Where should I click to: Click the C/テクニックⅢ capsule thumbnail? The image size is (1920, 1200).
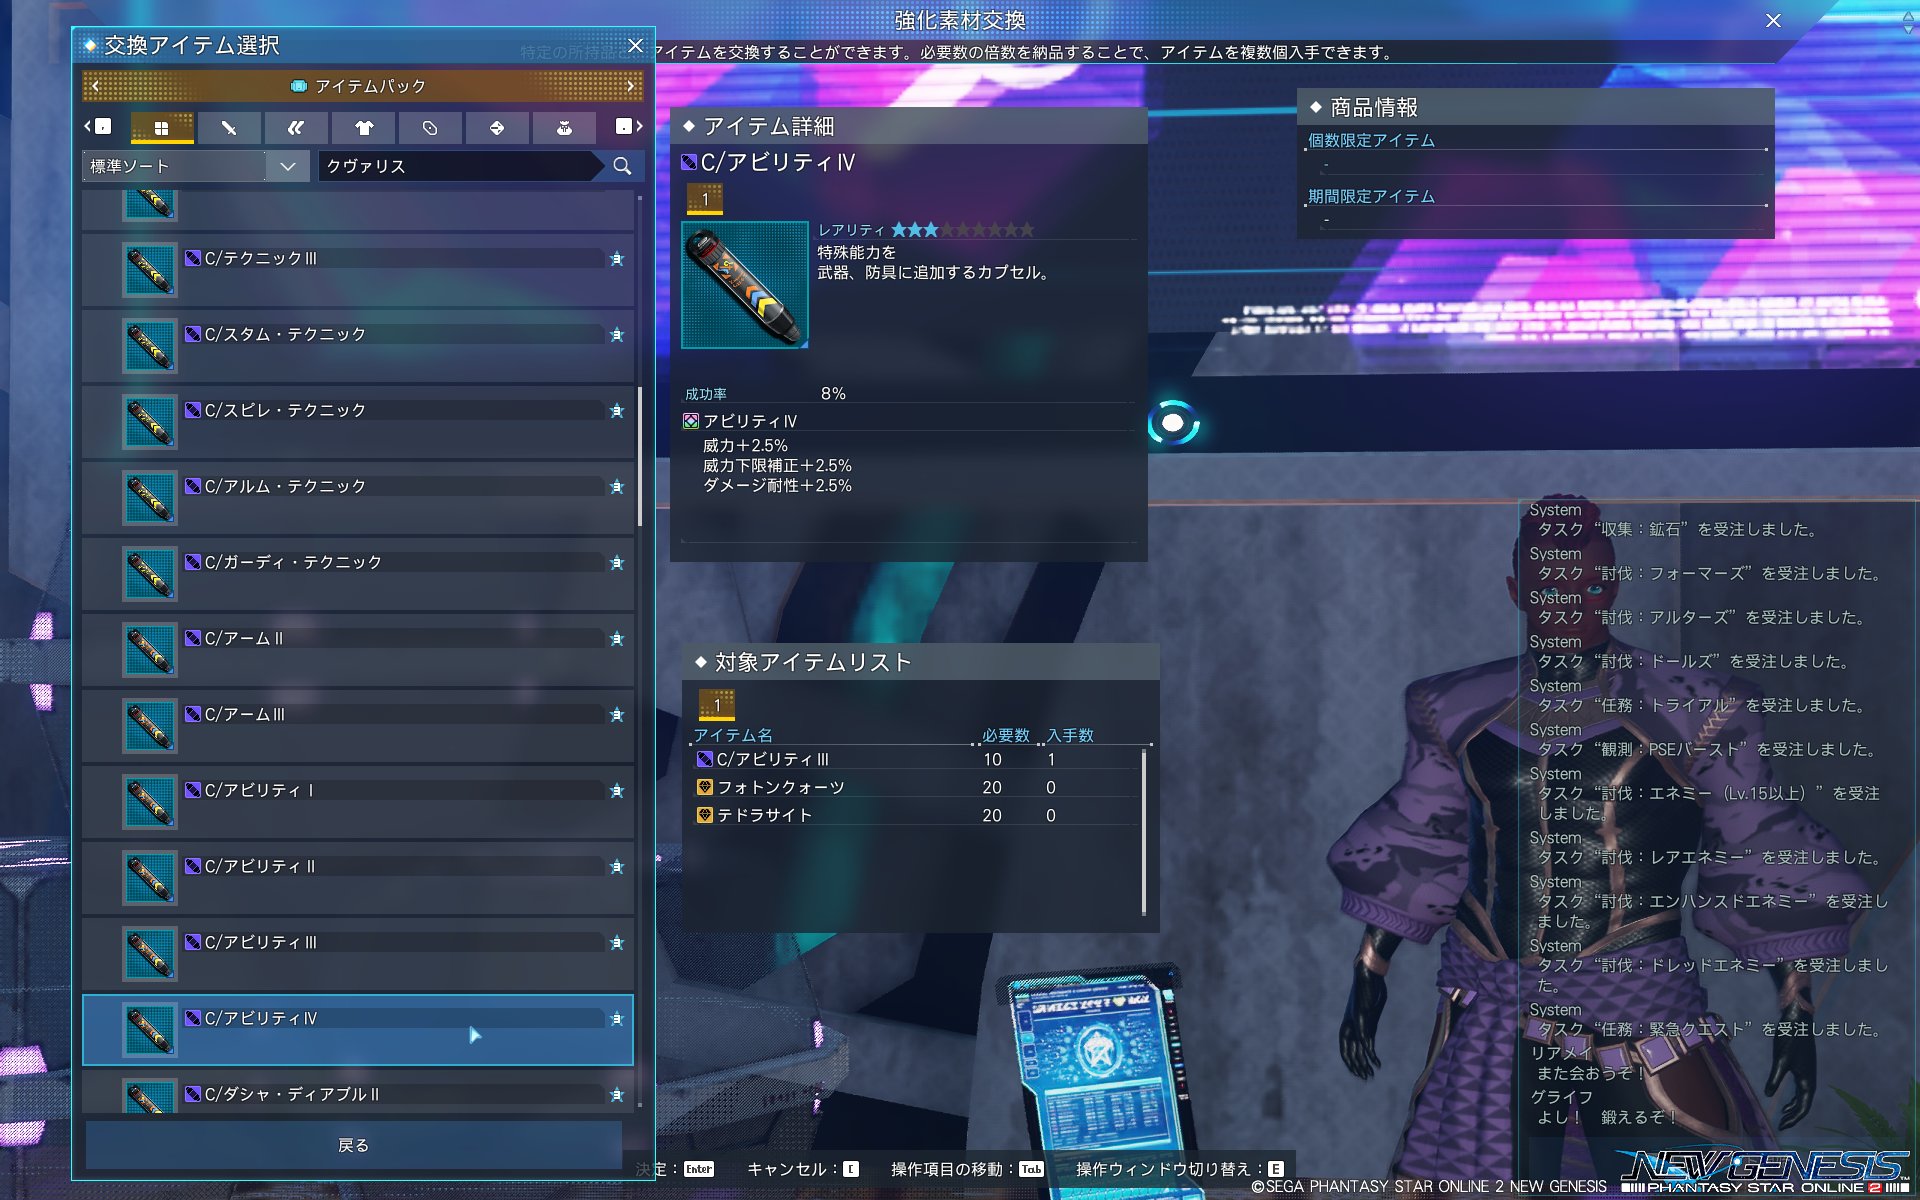pos(150,270)
